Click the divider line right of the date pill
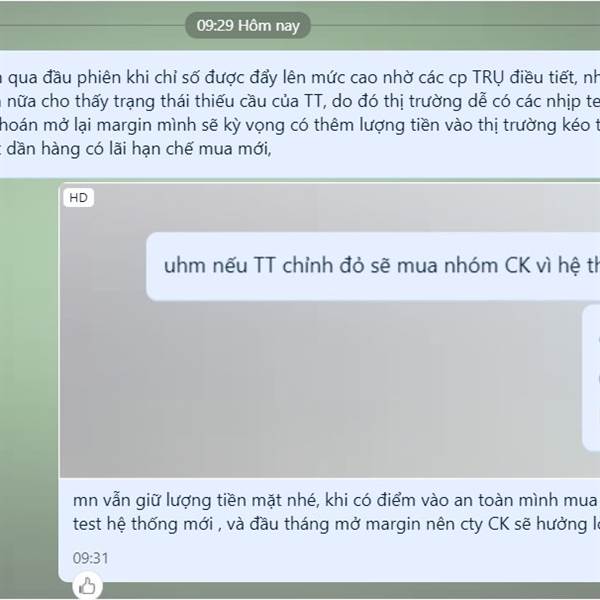 pos(455,26)
